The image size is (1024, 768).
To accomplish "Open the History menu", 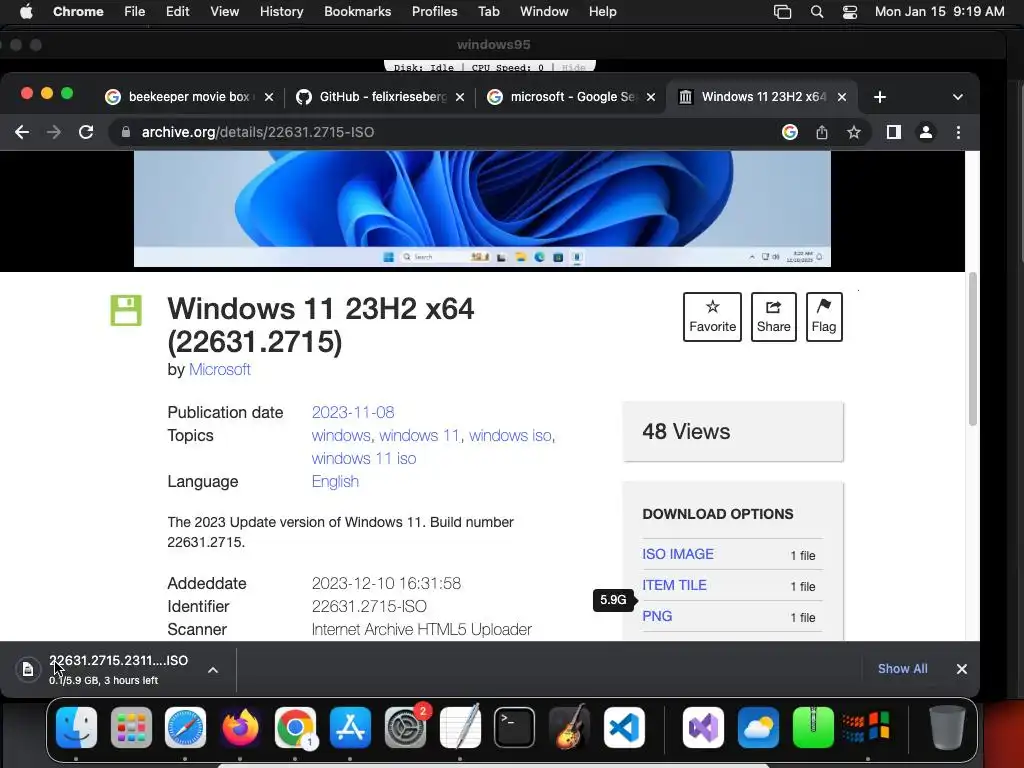I will tap(281, 12).
